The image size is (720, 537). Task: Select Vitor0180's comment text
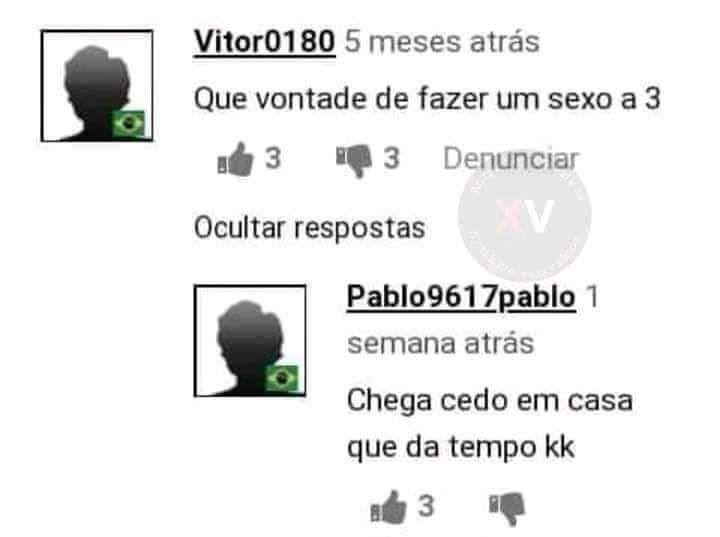click(427, 100)
